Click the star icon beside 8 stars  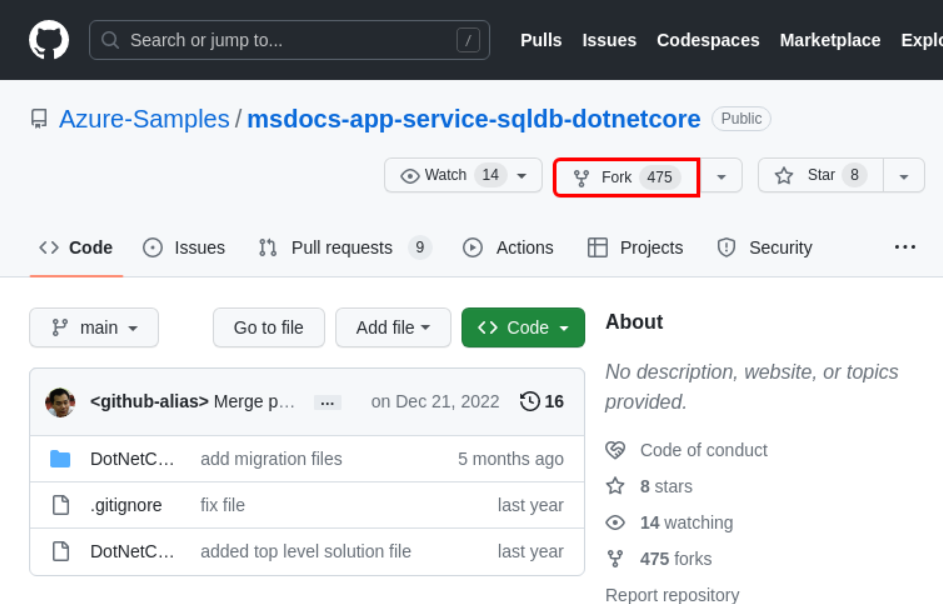[615, 485]
